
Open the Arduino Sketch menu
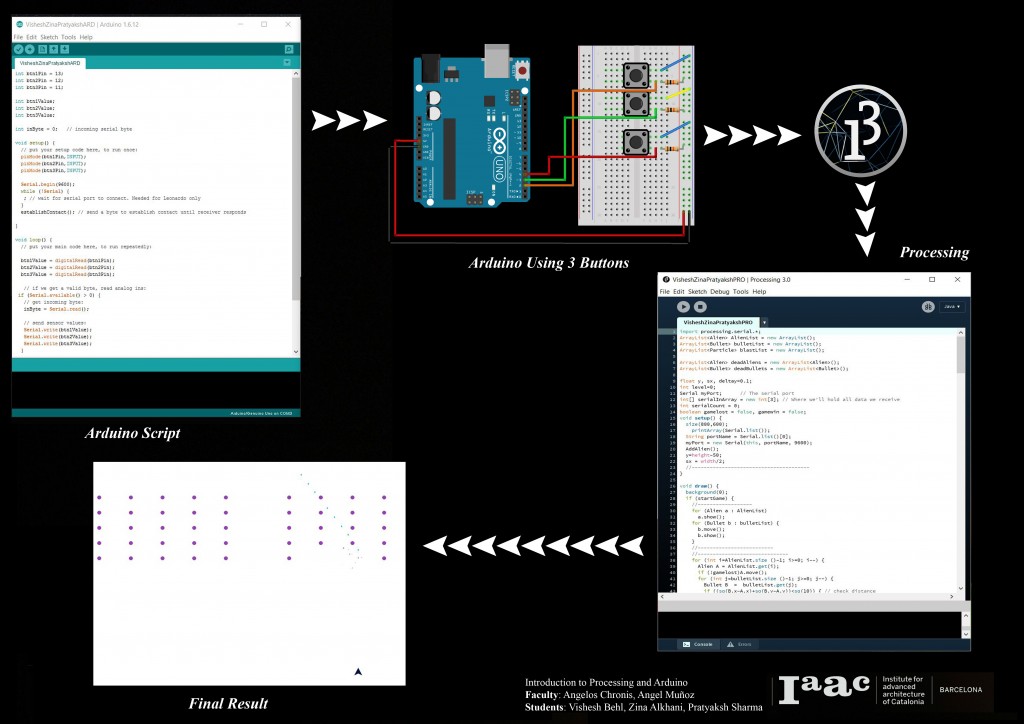pos(48,37)
